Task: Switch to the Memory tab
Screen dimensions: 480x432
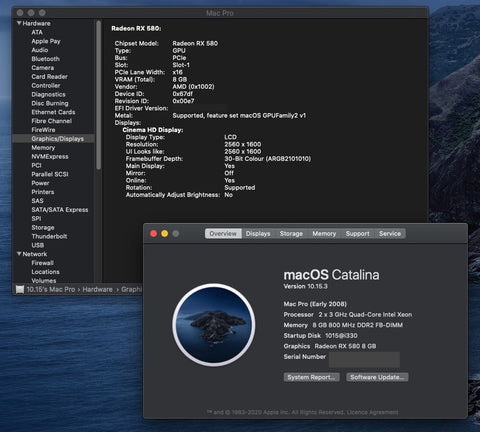Action: pos(324,234)
